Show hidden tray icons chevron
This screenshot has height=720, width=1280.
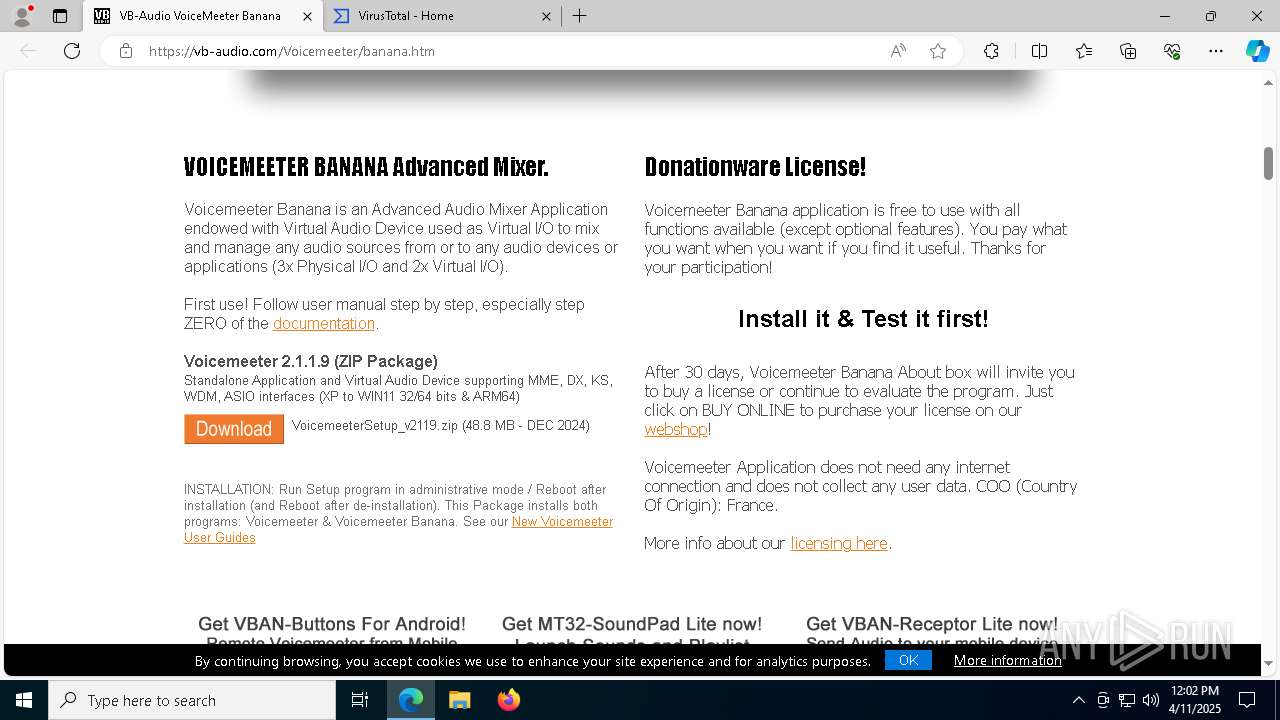point(1078,700)
